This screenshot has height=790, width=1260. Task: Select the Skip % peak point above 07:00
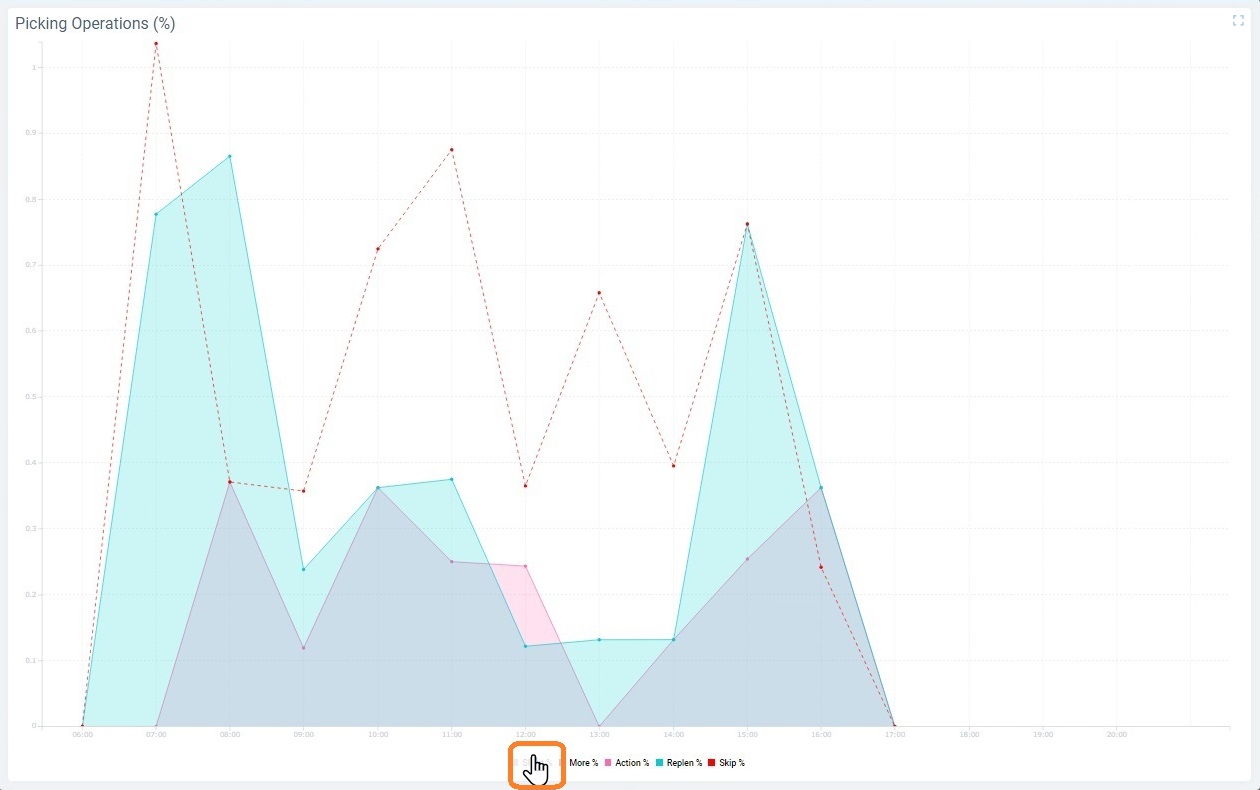(x=156, y=44)
